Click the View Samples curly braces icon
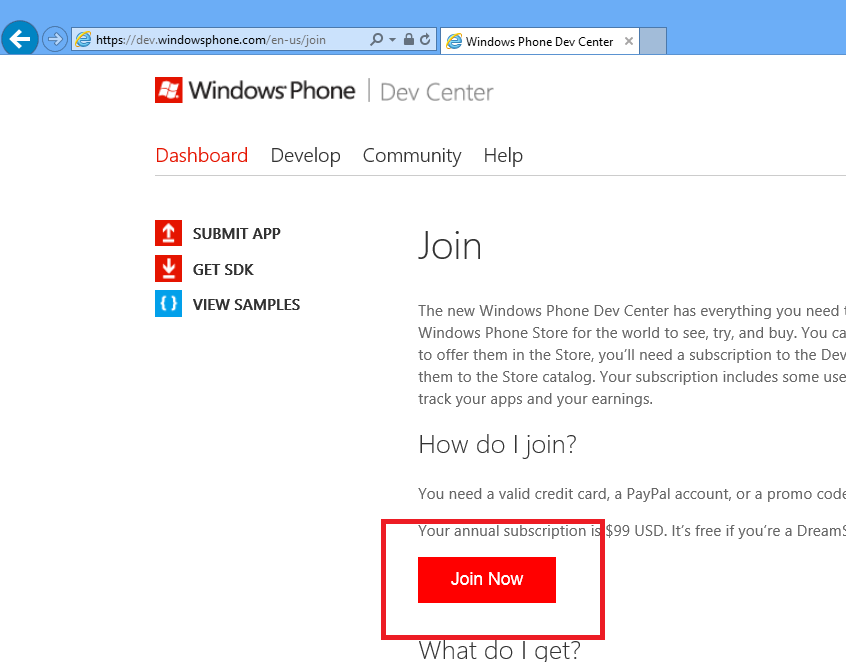Viewport: 846px width, 662px height. pyautogui.click(x=168, y=304)
